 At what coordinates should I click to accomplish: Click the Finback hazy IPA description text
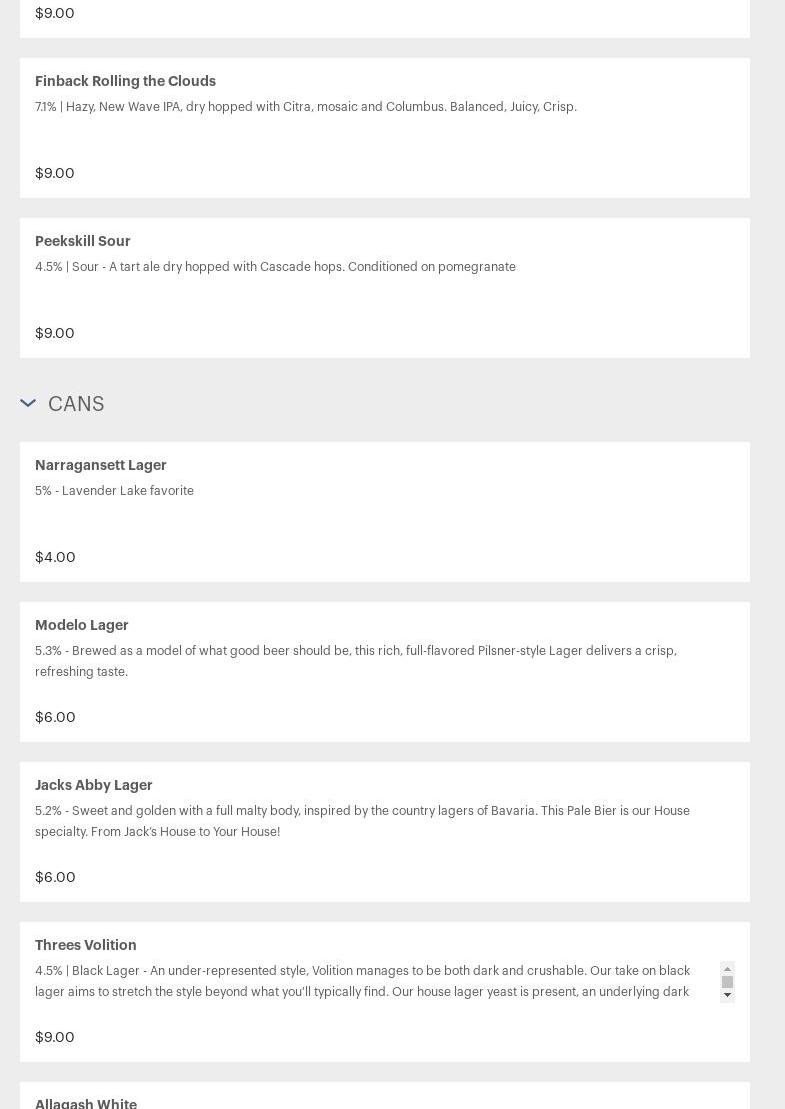point(306,107)
